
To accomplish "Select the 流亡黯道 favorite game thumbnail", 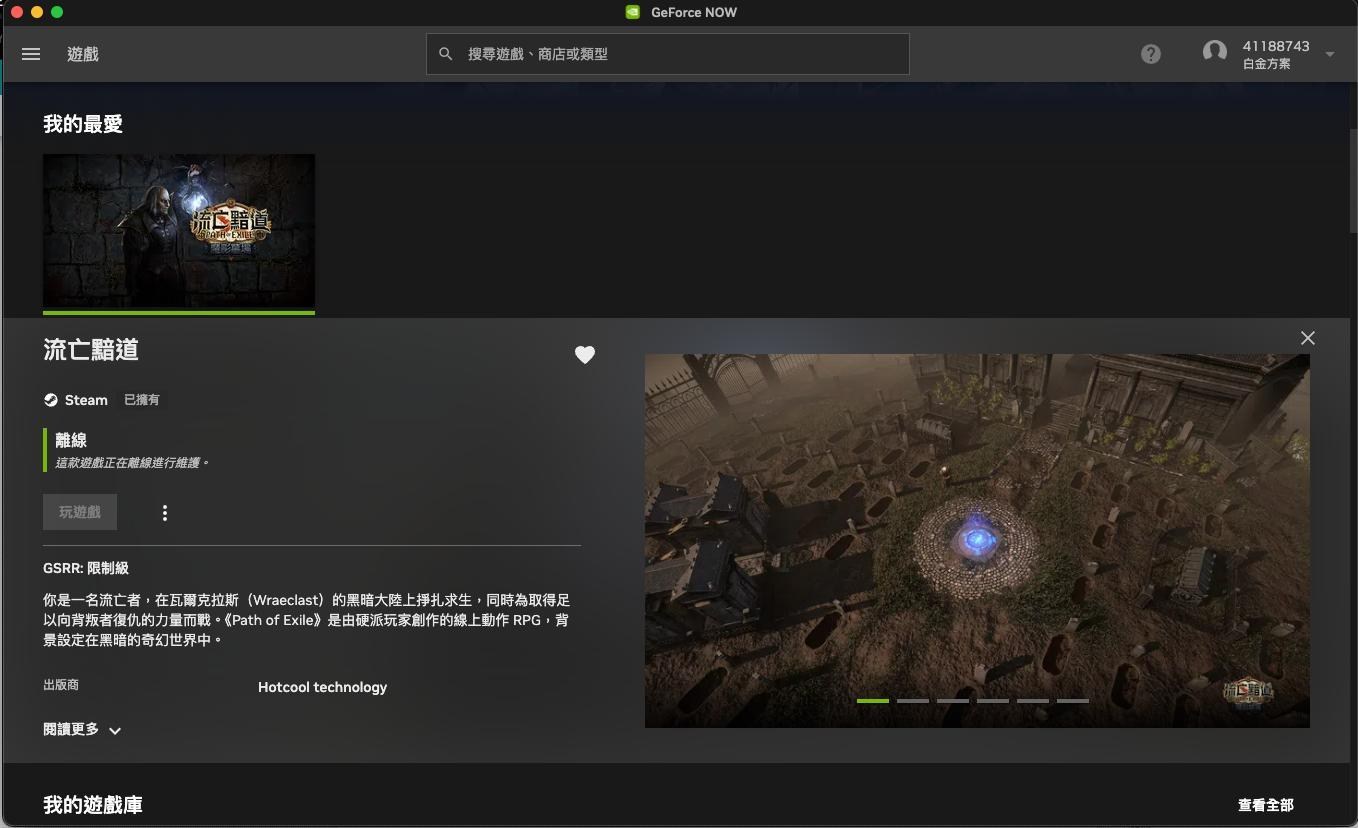I will pyautogui.click(x=179, y=232).
